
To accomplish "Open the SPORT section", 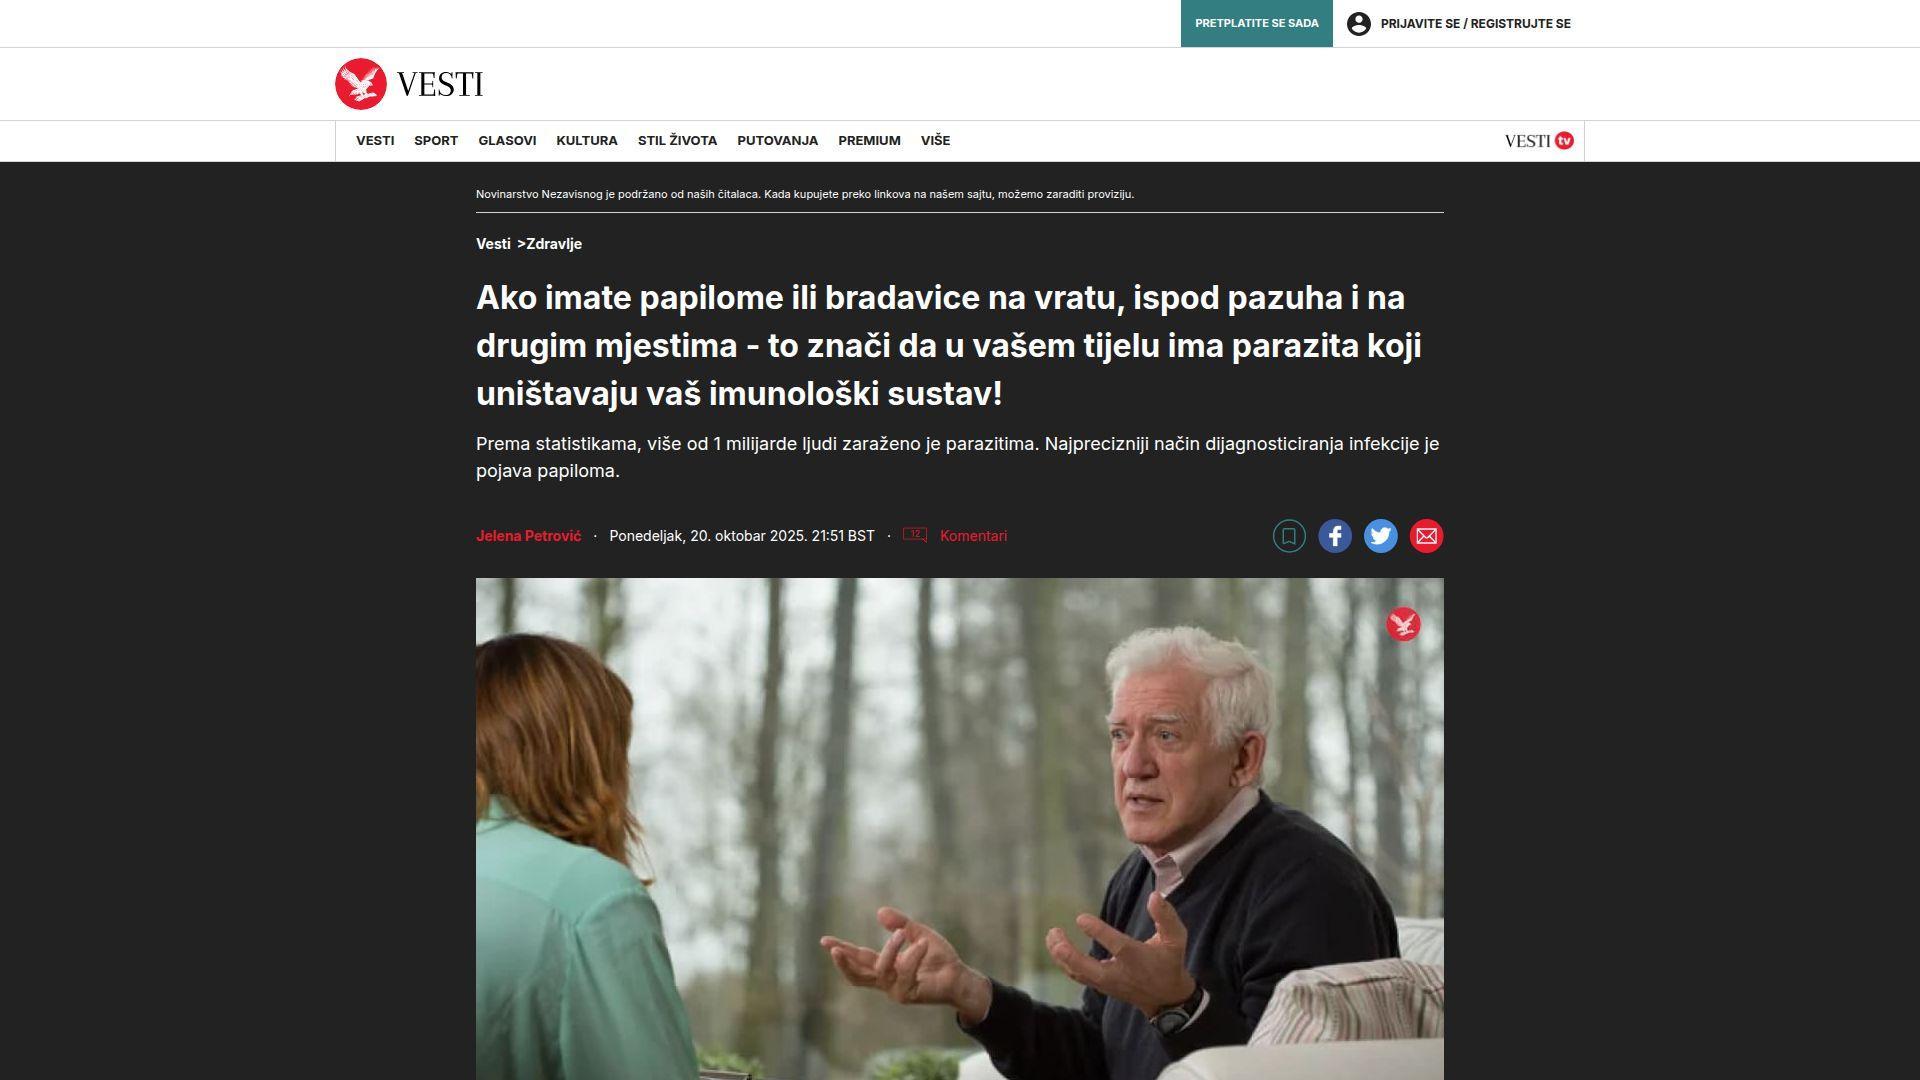I will pos(436,141).
